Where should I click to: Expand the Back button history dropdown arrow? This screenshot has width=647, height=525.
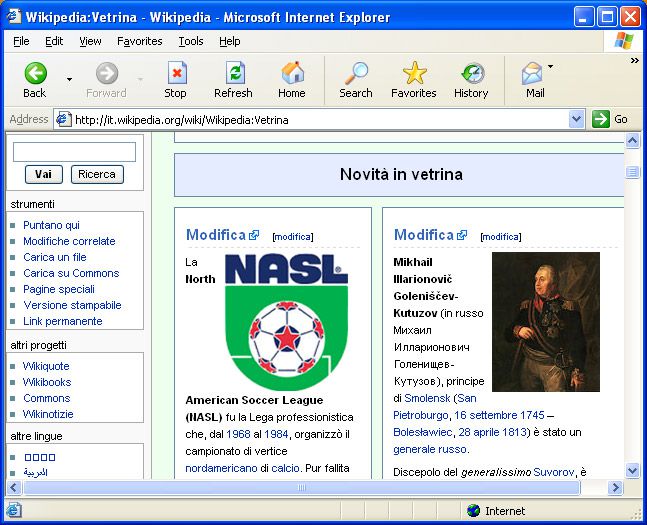point(69,79)
